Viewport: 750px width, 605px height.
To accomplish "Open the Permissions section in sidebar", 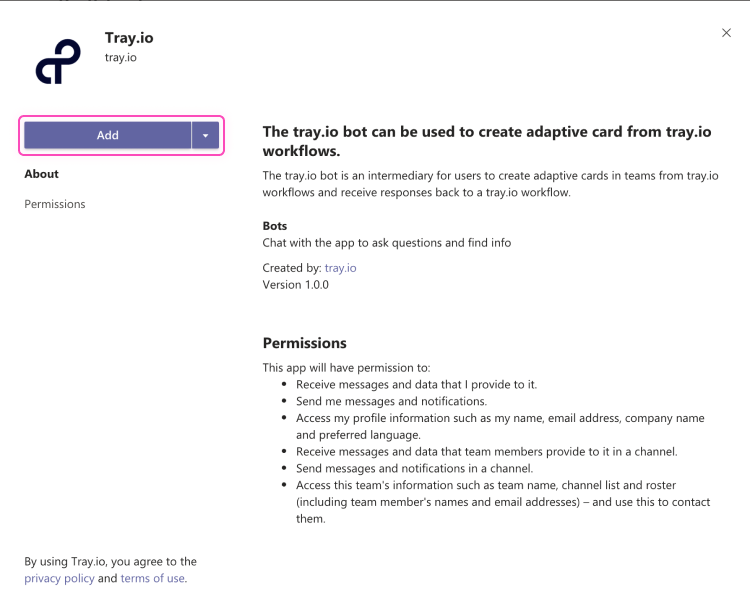I will click(x=55, y=204).
